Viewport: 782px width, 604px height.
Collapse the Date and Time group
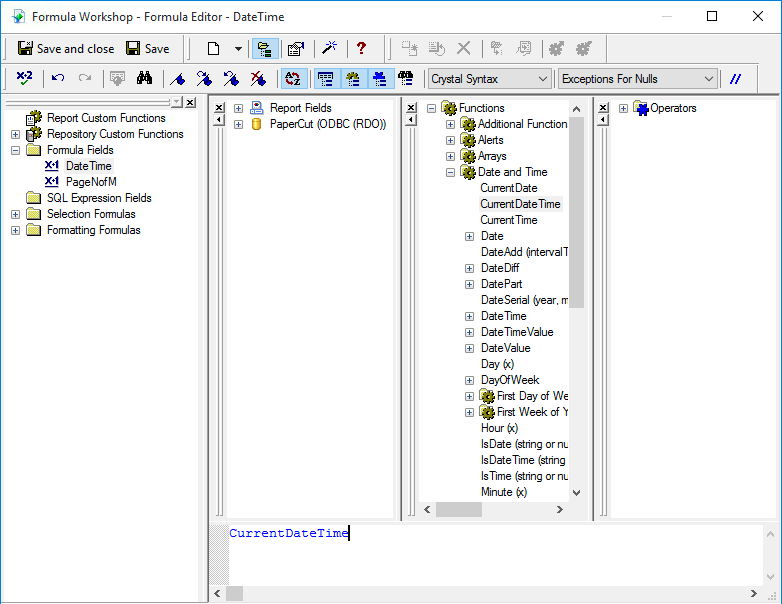pyautogui.click(x=450, y=172)
